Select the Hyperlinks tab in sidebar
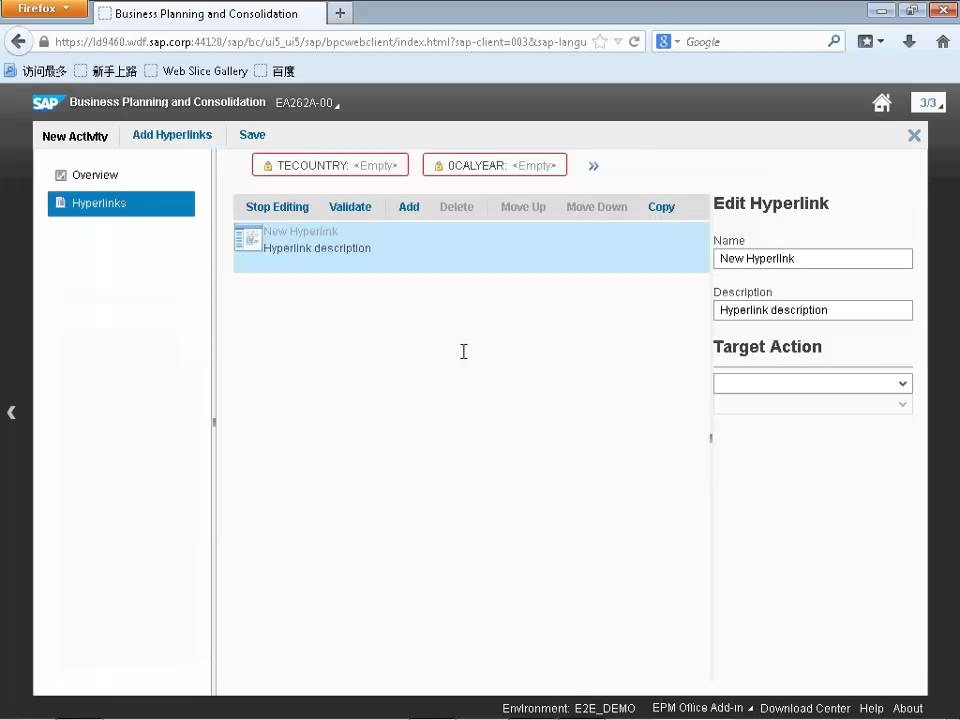 click(121, 203)
